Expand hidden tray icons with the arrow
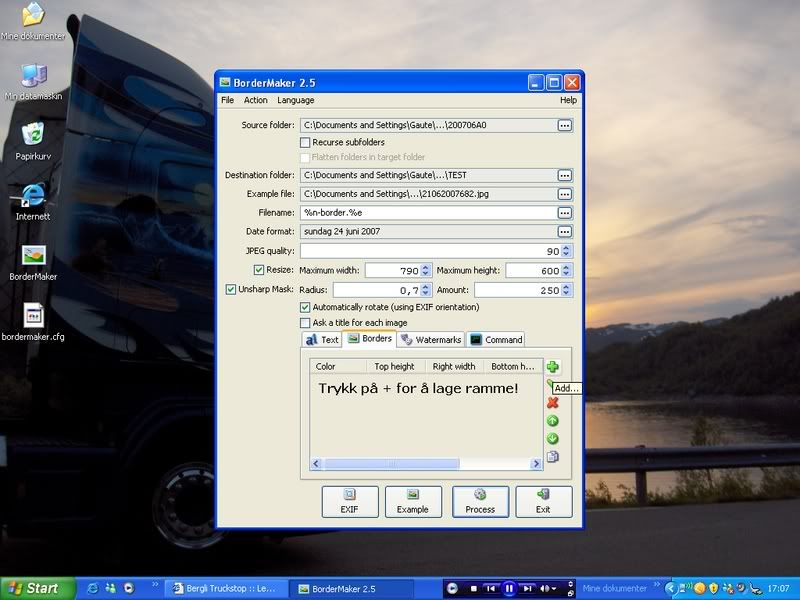 coord(670,588)
